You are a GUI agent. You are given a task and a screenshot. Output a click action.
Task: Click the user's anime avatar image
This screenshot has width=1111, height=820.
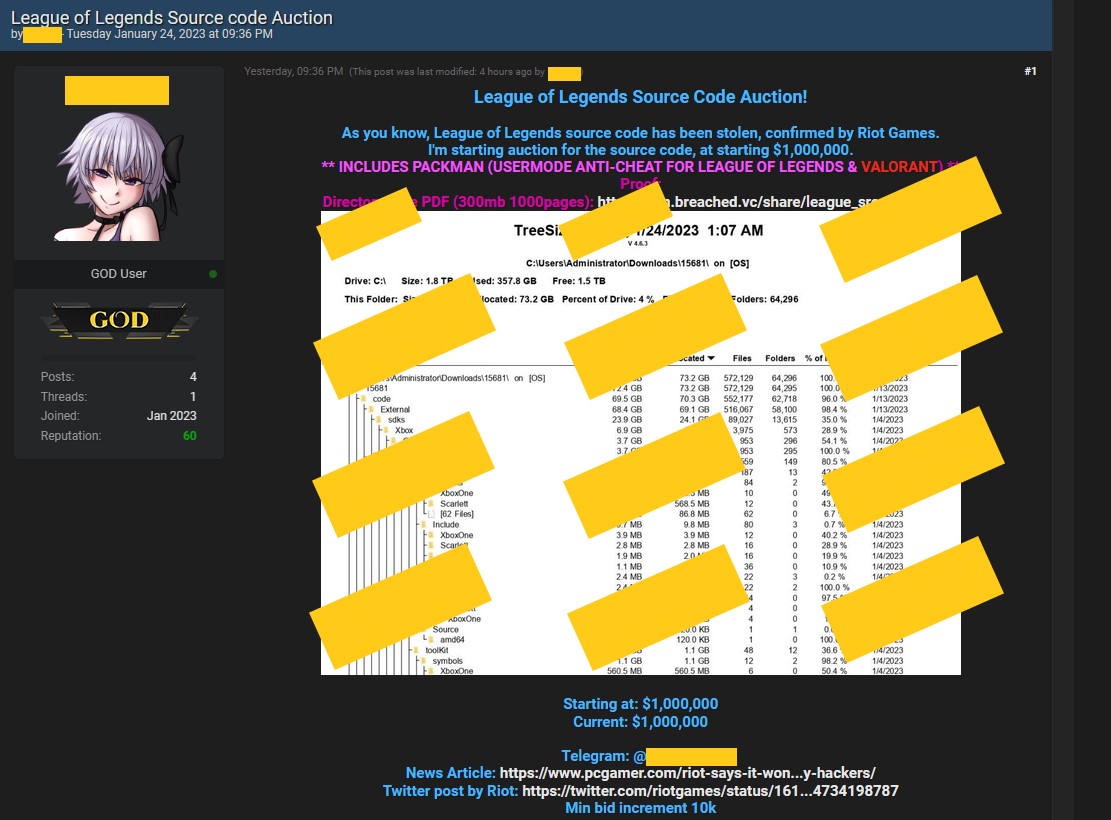point(118,176)
